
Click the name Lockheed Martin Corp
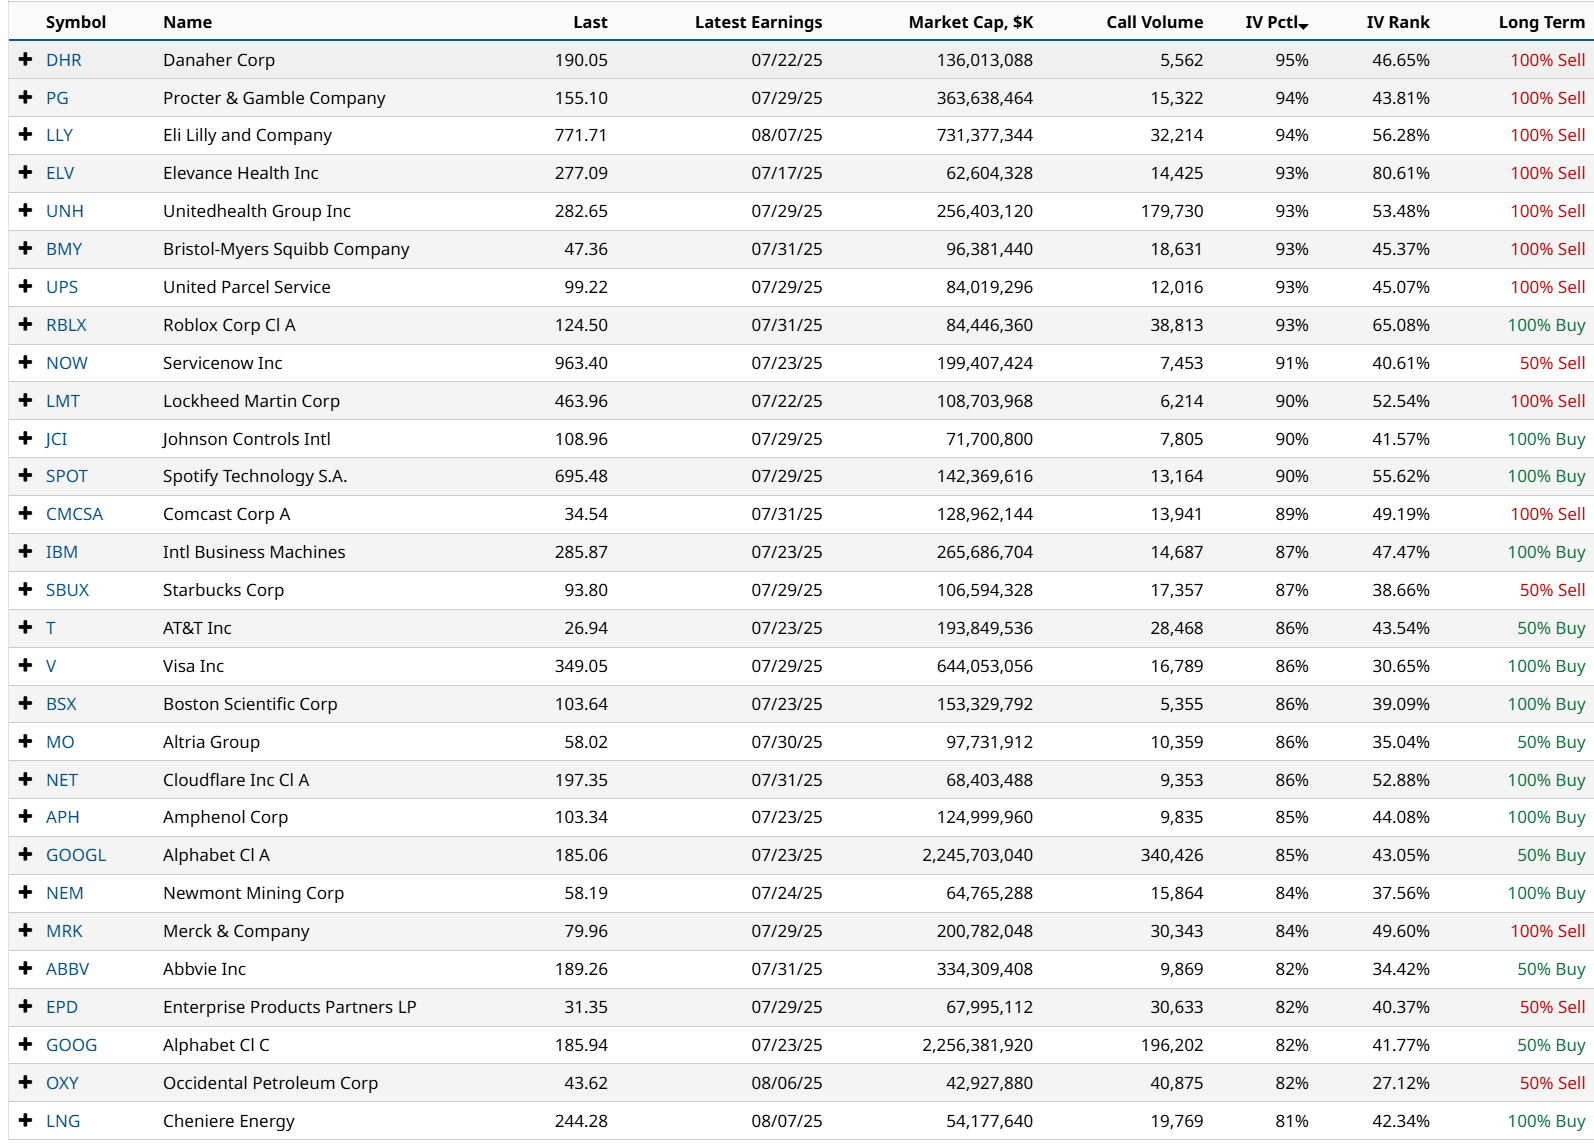click(251, 401)
